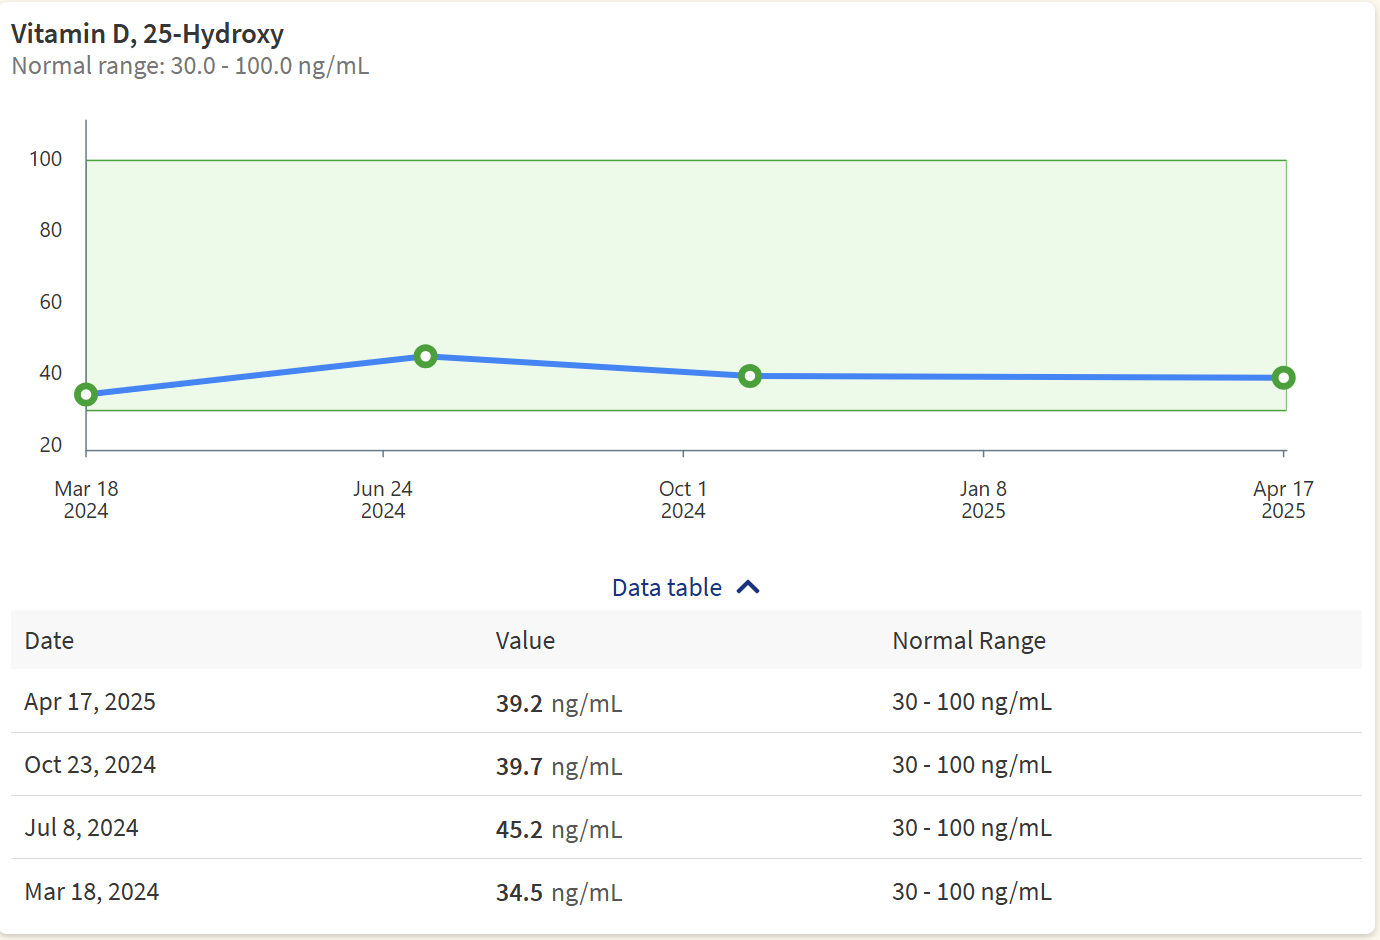Select the Jul 2024 peak data point
This screenshot has width=1380, height=940.
coord(425,357)
